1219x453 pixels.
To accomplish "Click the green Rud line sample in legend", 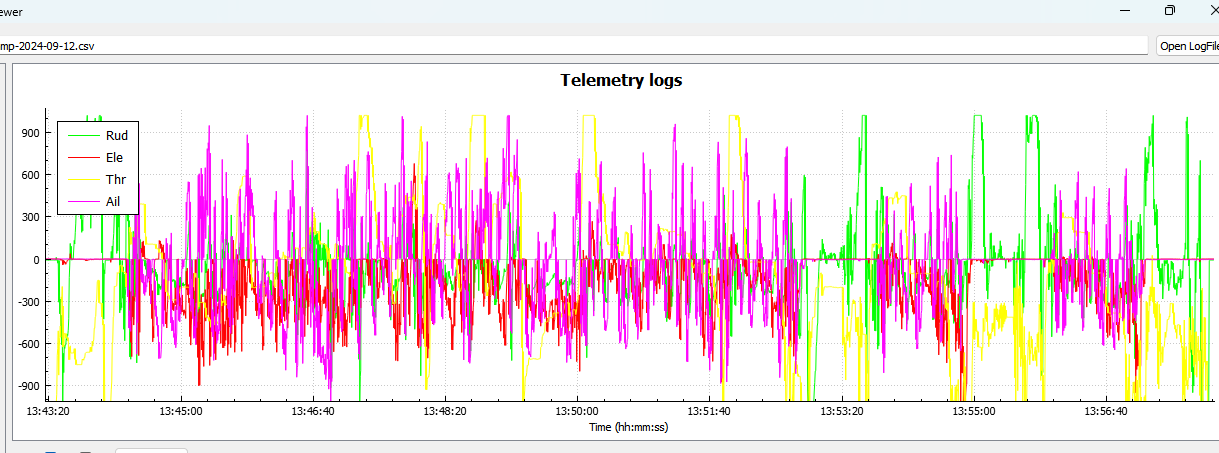I will pyautogui.click(x=82, y=135).
